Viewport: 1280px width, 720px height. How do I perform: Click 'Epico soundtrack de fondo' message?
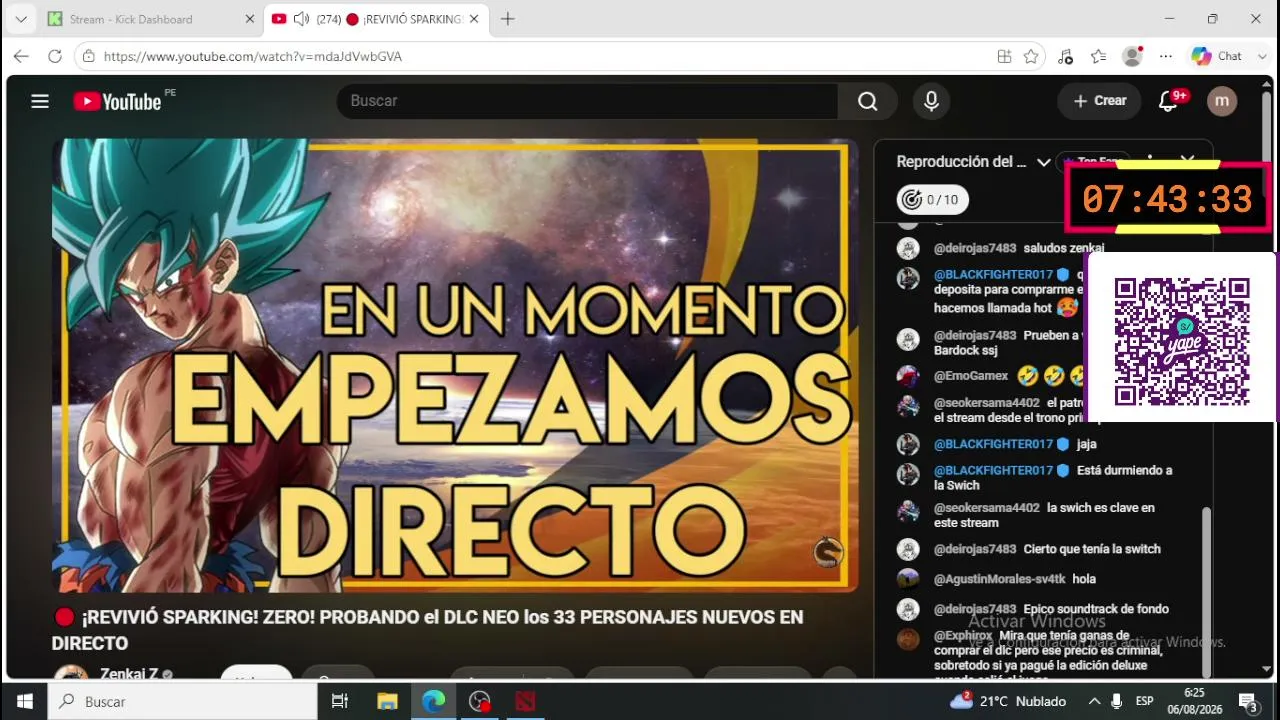tap(1096, 609)
